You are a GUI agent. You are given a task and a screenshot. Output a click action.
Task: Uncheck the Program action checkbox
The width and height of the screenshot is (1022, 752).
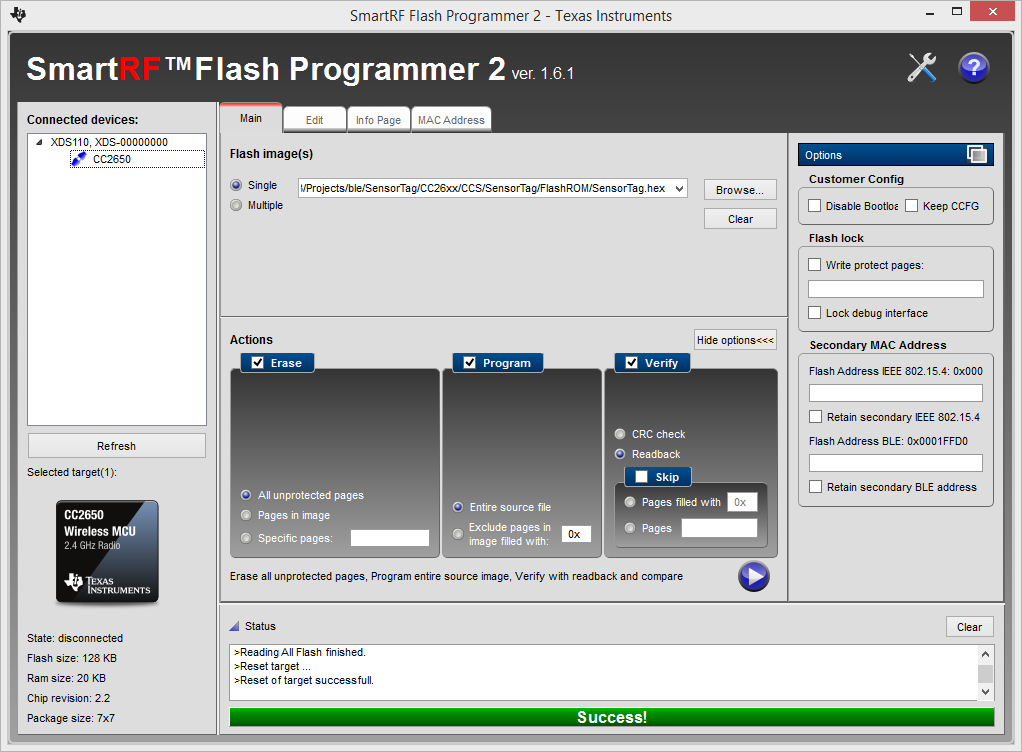click(x=469, y=363)
